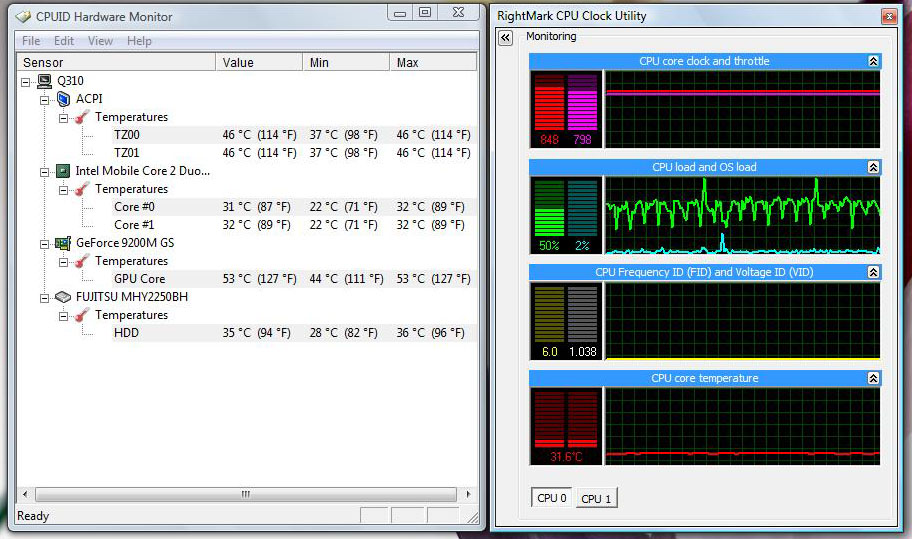Collapse FUJITSU Temperatures node
The height and width of the screenshot is (539, 912).
click(x=63, y=316)
